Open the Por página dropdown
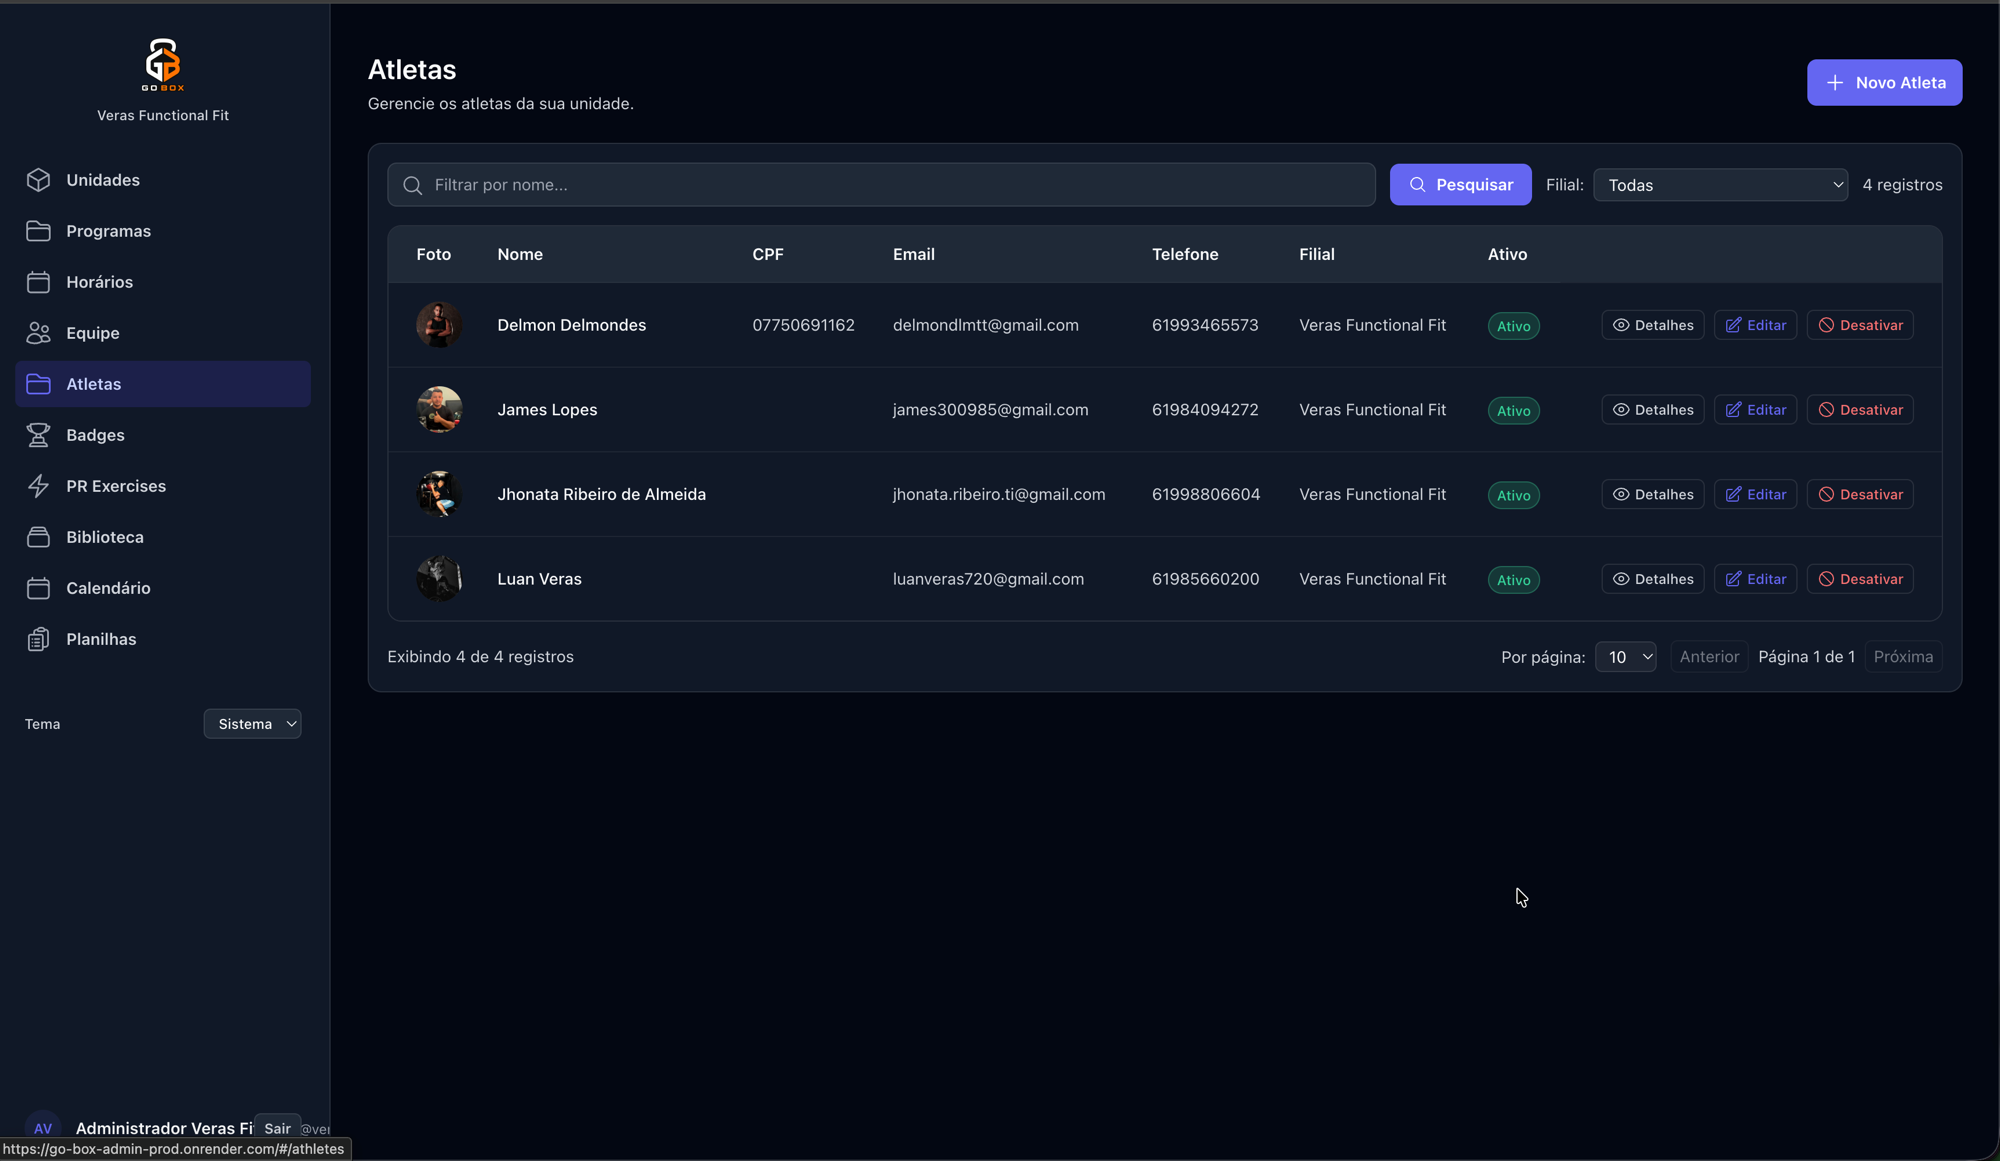 pos(1625,657)
